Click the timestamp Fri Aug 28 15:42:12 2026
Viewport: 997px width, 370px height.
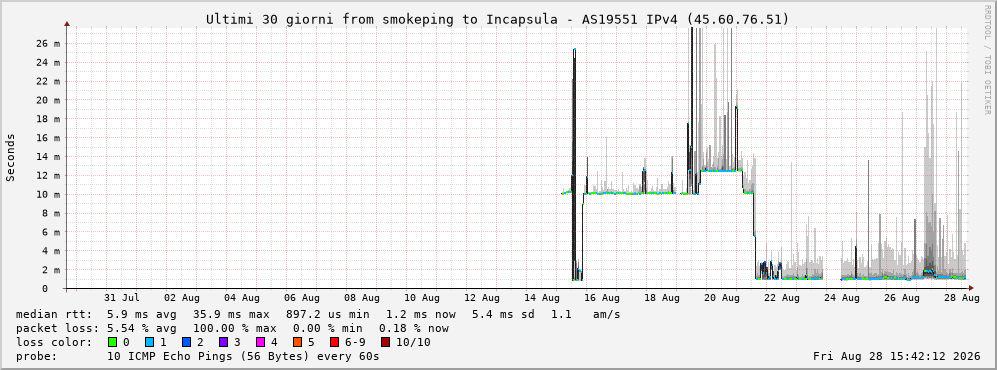coord(896,356)
